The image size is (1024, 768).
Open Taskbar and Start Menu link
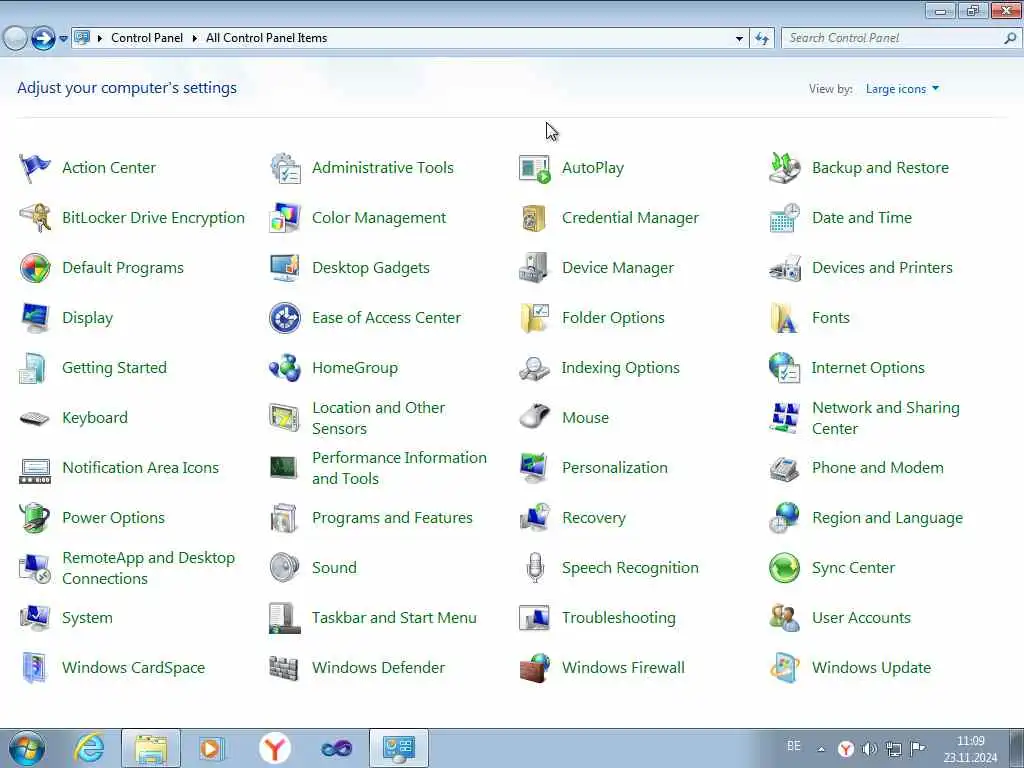(394, 618)
